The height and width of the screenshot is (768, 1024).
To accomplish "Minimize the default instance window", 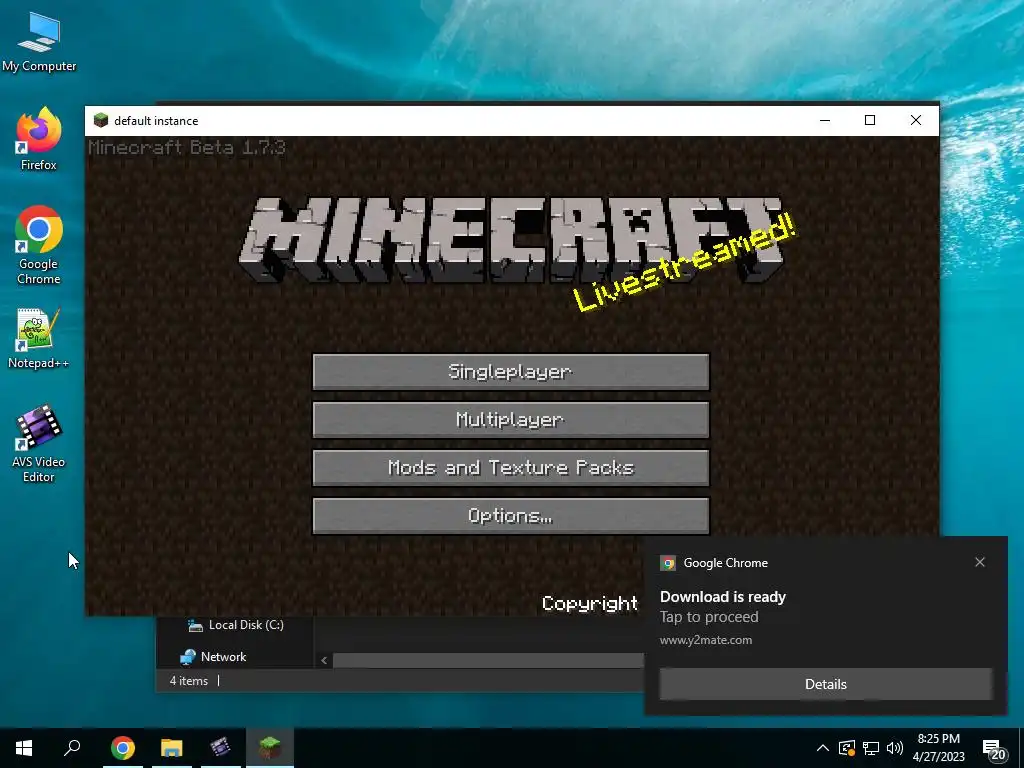I will pos(825,120).
